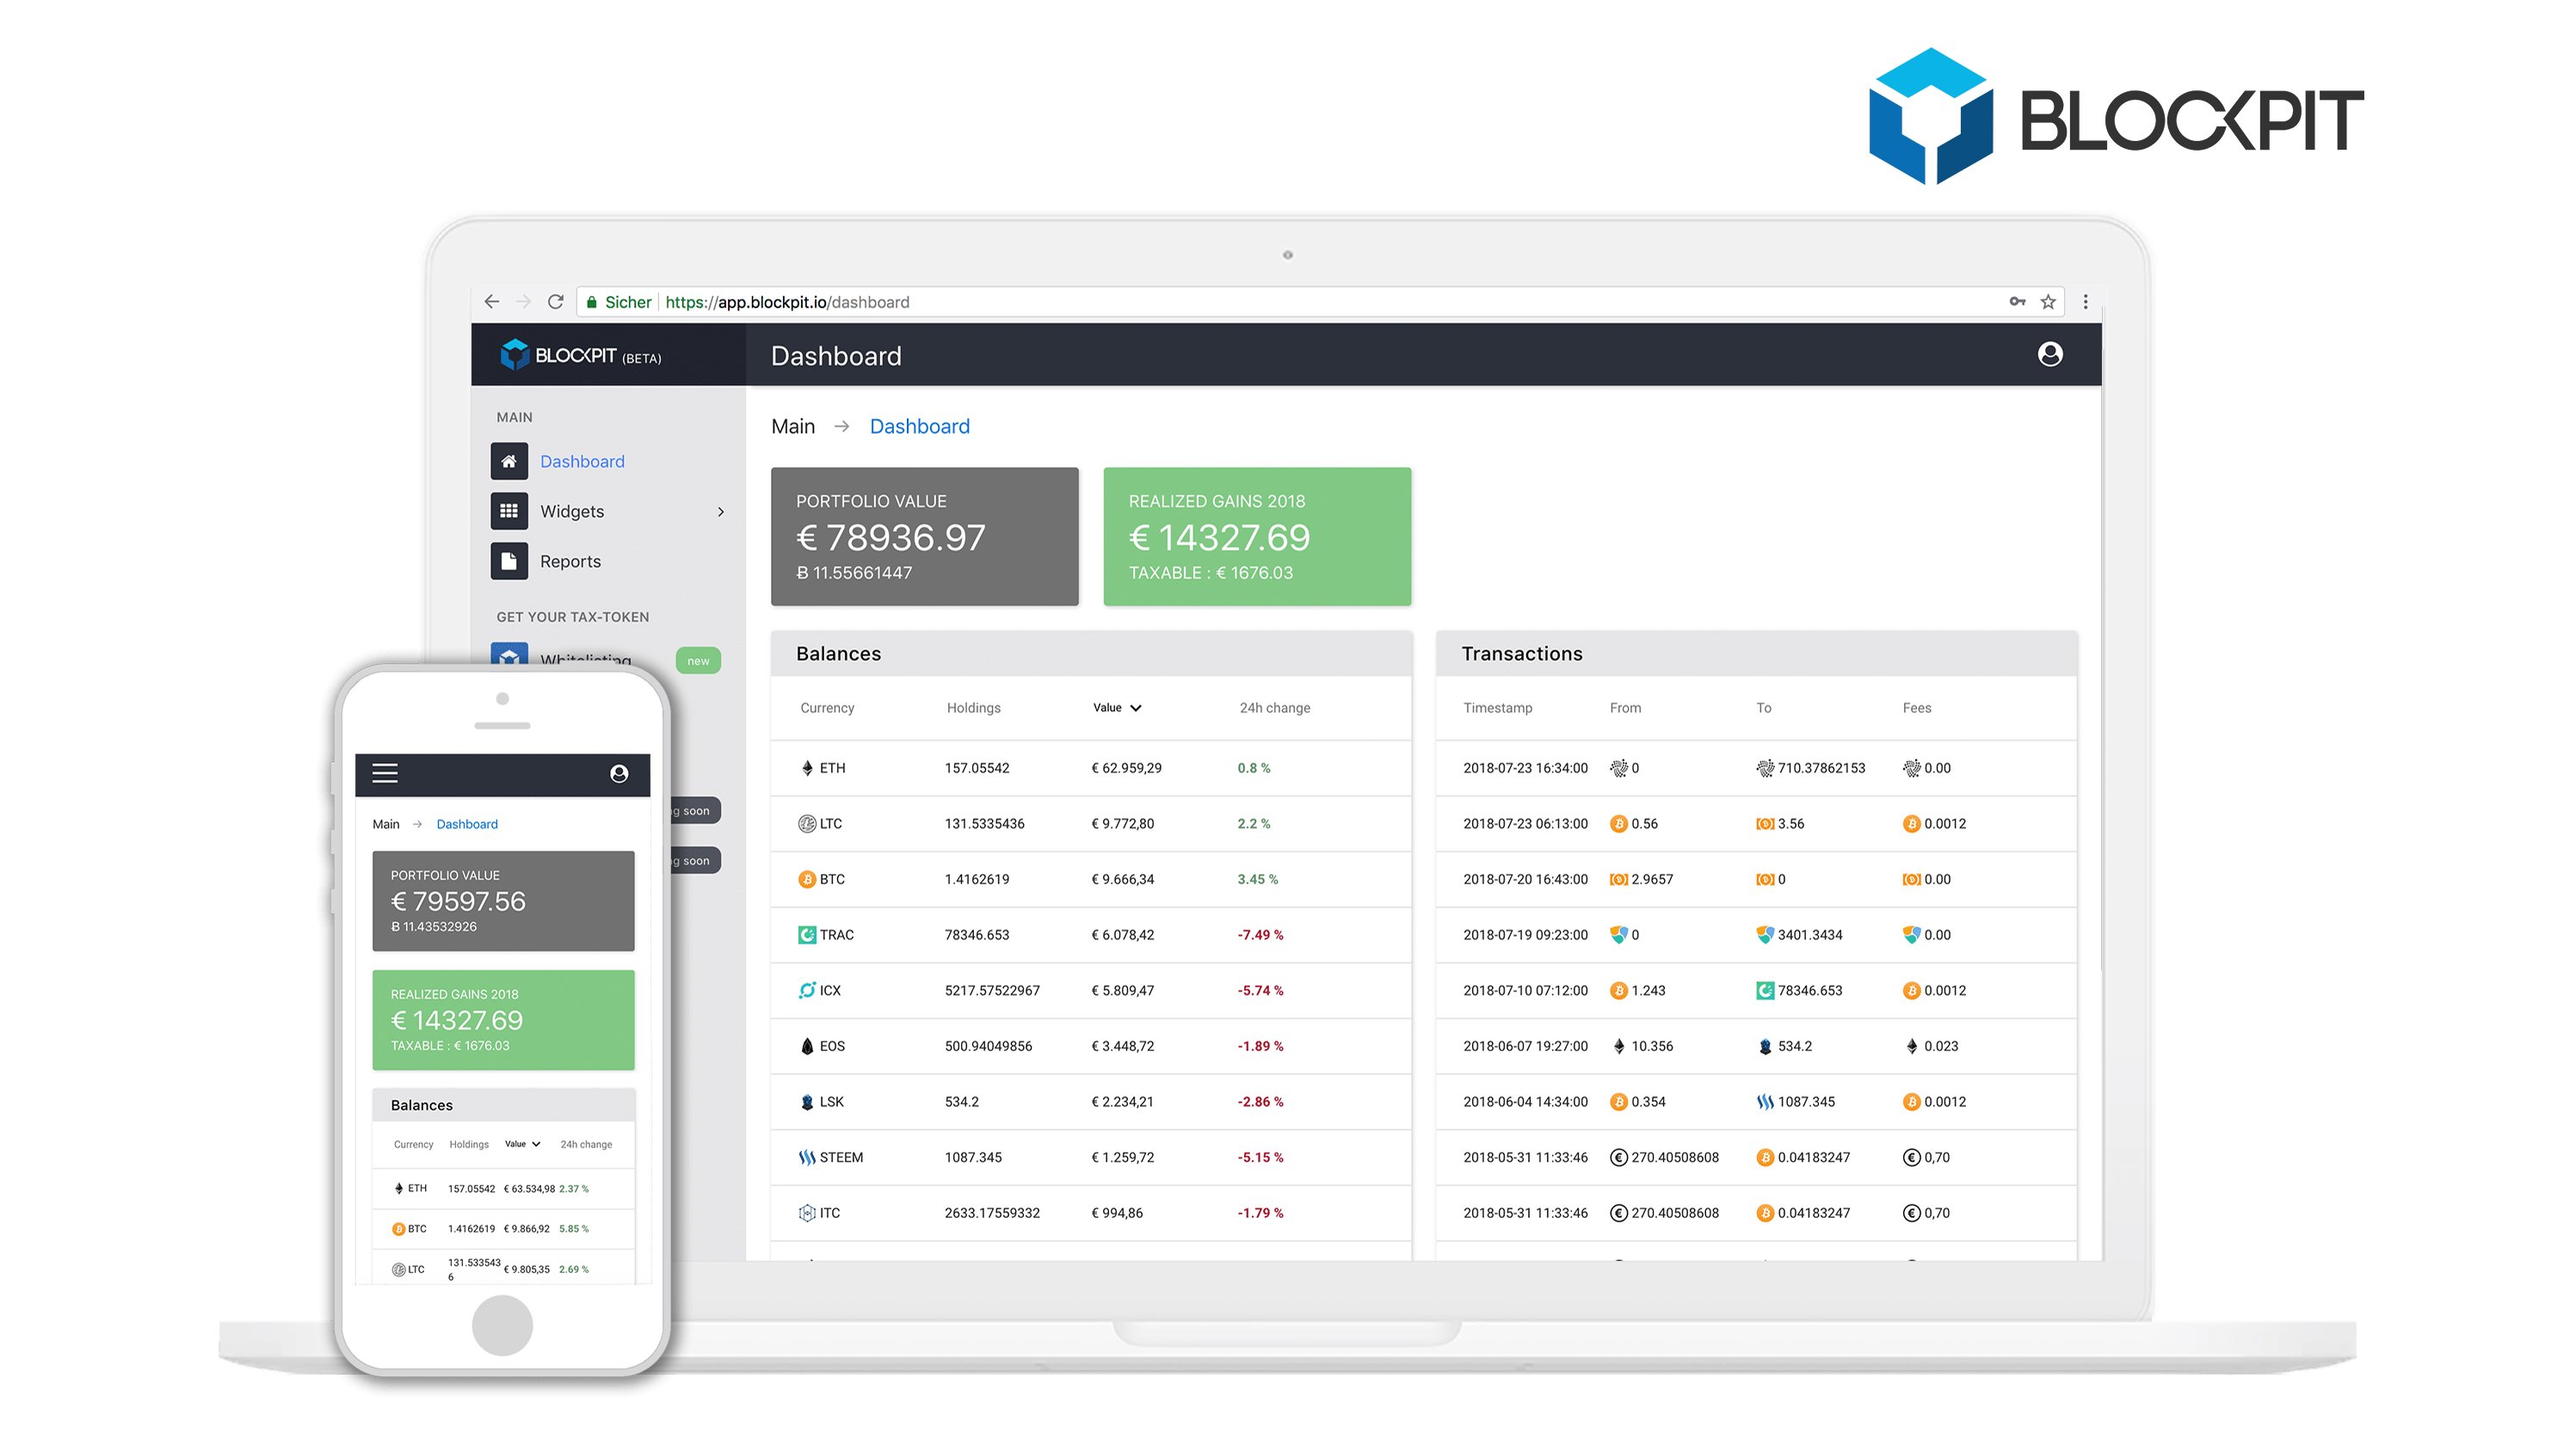Tap the BTC row on the phone Balances

tap(503, 1229)
